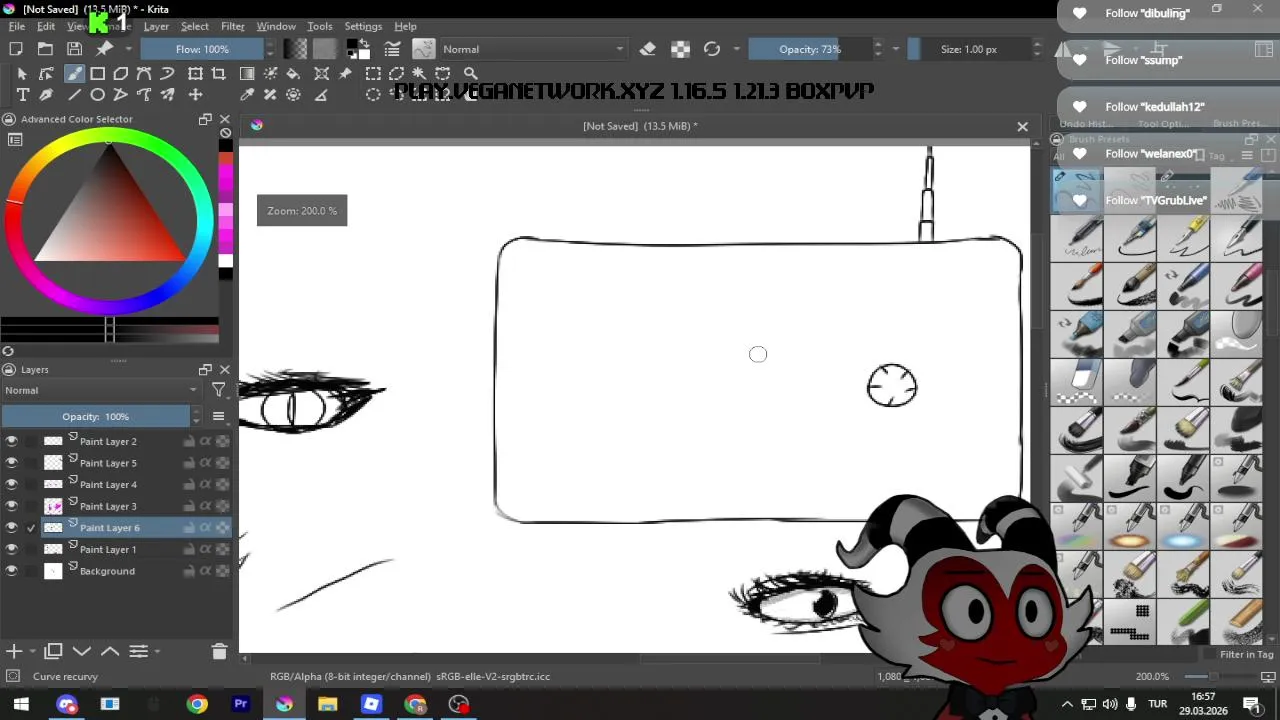Open the Filter menu
Viewport: 1280px width, 720px height.
pyautogui.click(x=233, y=26)
